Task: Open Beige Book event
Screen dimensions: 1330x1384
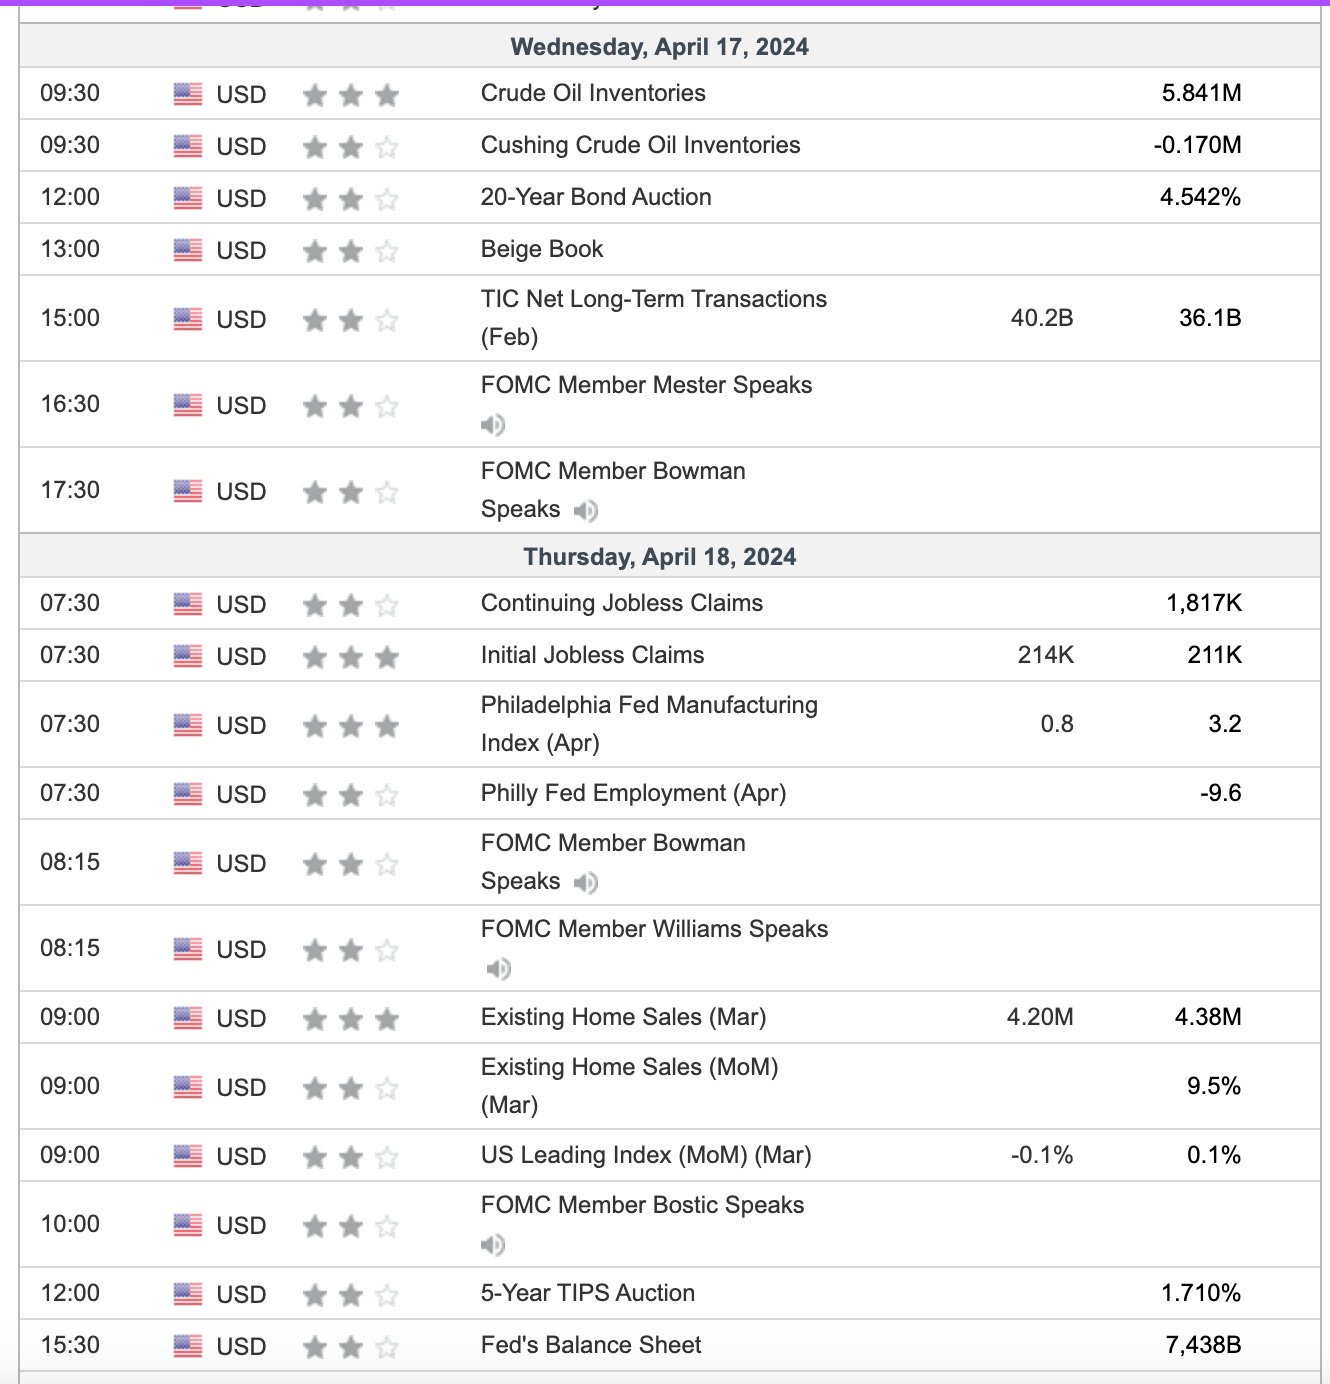Action: pyautogui.click(x=542, y=249)
